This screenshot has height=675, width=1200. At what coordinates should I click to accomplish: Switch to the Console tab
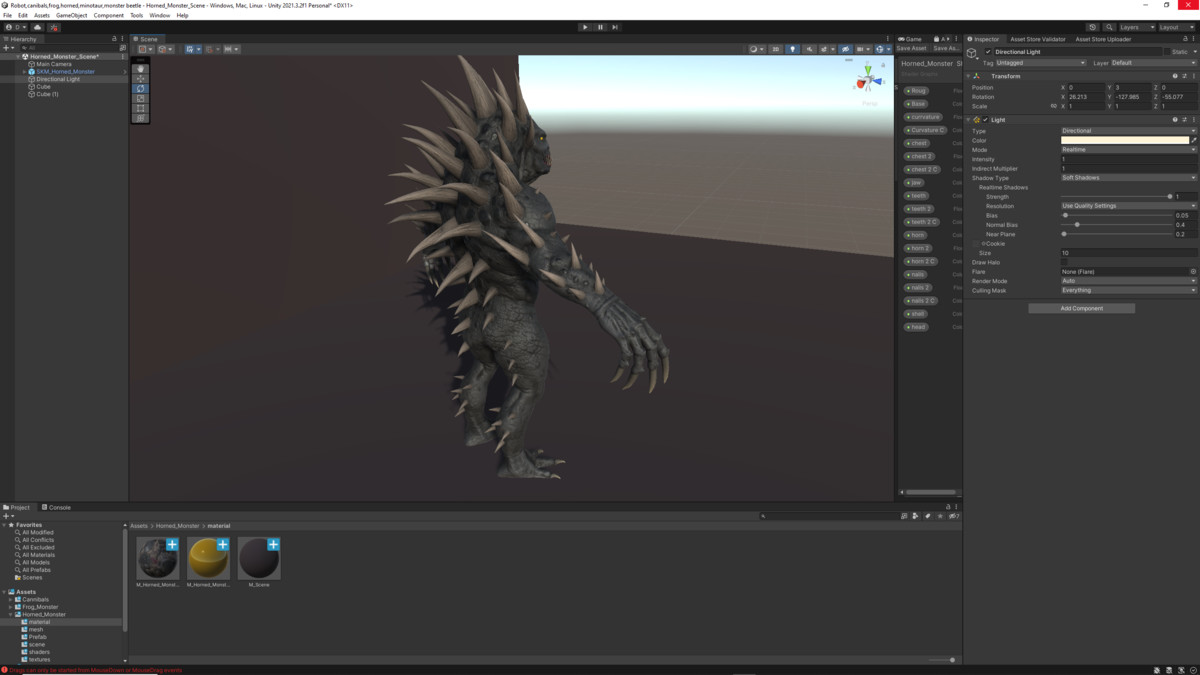coord(57,508)
